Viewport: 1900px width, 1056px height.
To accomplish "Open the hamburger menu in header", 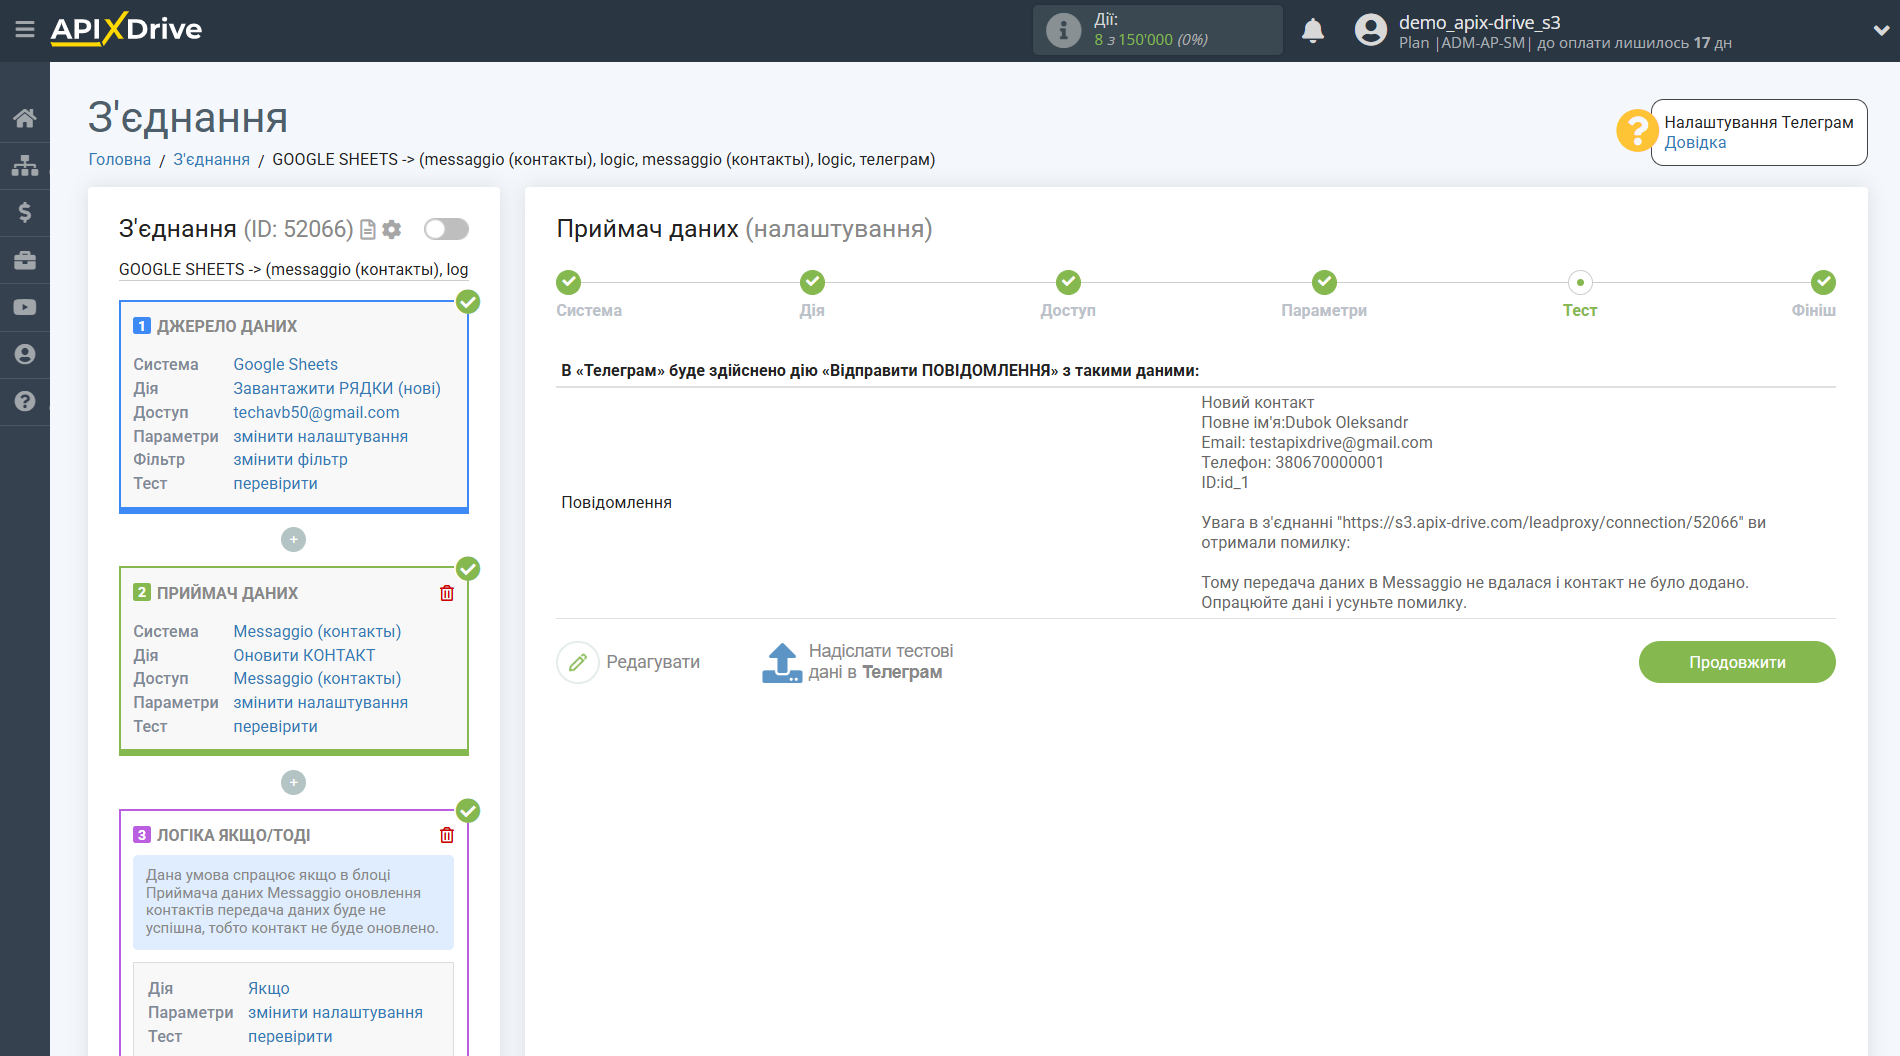I will coord(25,30).
